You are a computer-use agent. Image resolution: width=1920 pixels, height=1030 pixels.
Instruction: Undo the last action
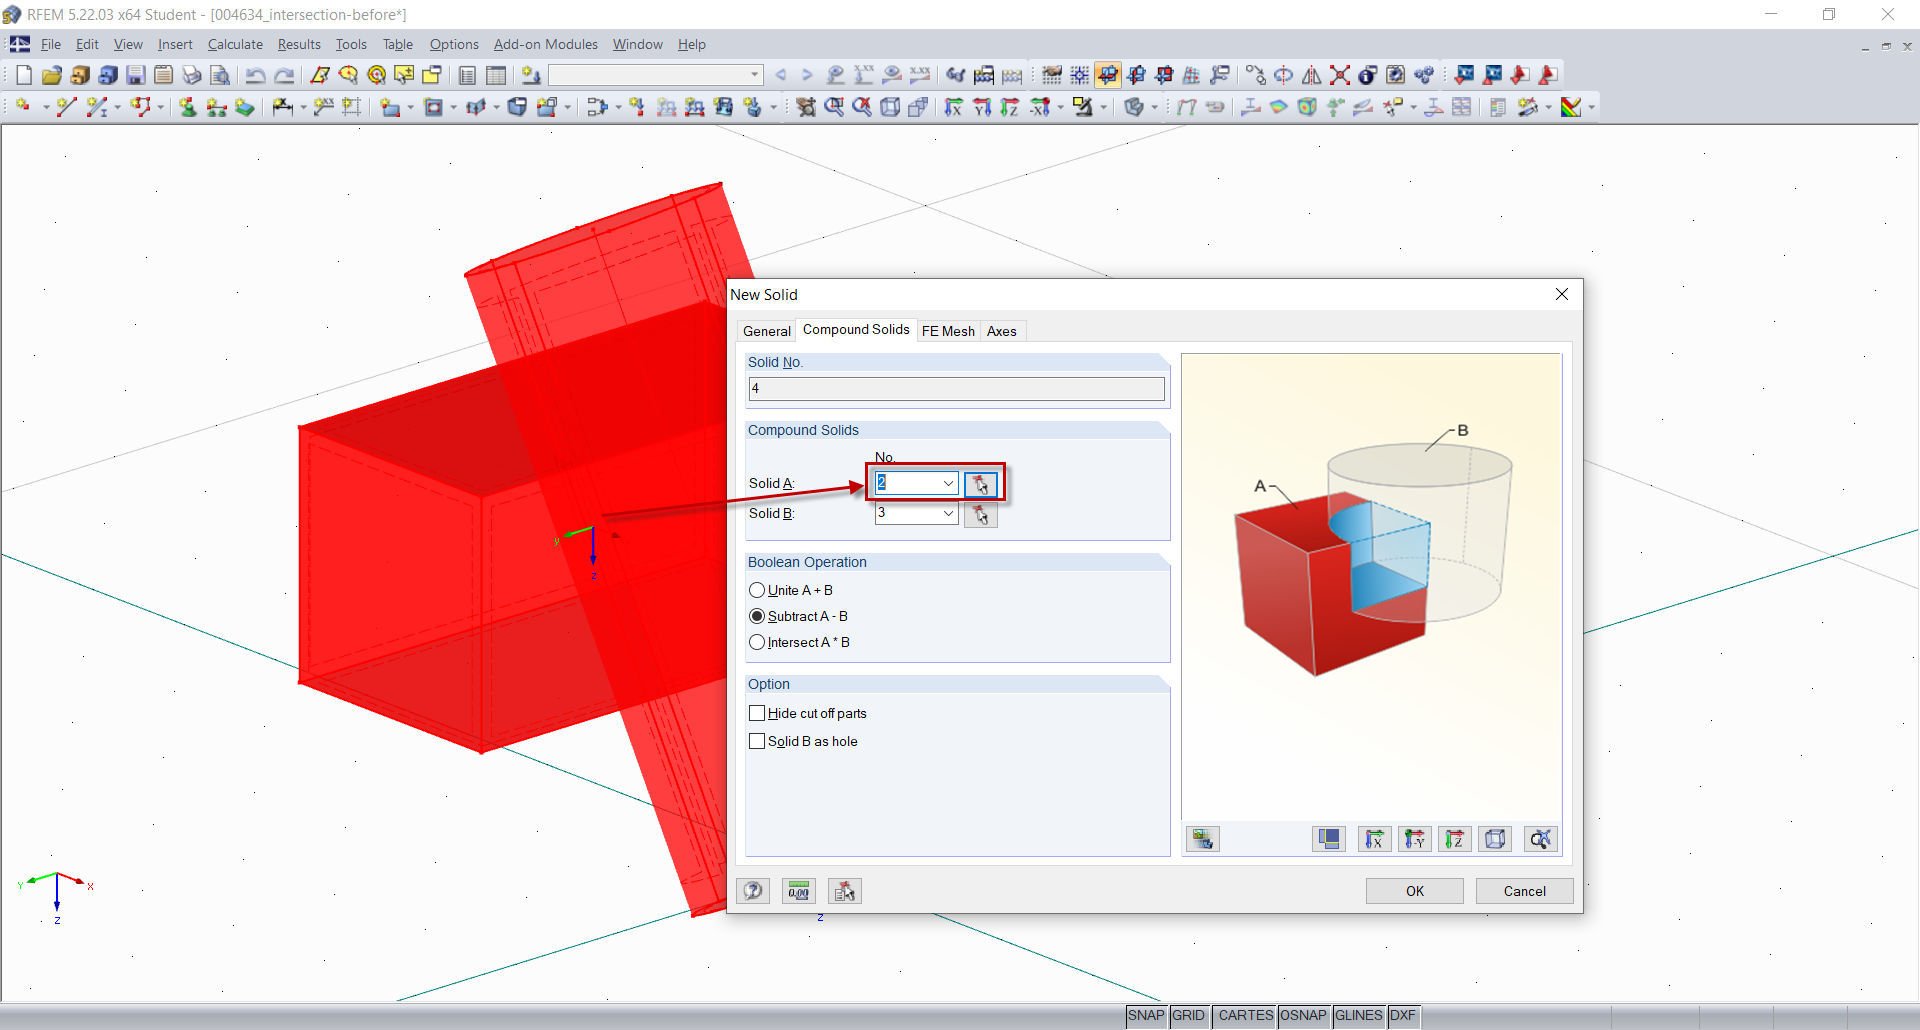257,74
